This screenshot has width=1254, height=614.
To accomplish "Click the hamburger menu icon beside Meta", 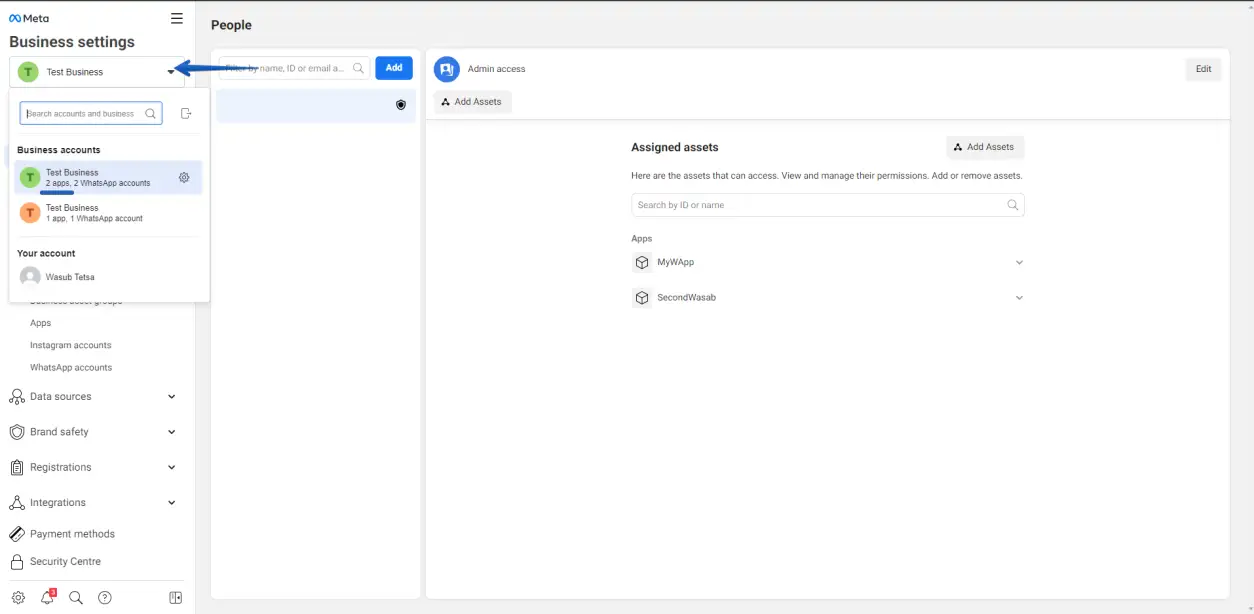I will (177, 18).
